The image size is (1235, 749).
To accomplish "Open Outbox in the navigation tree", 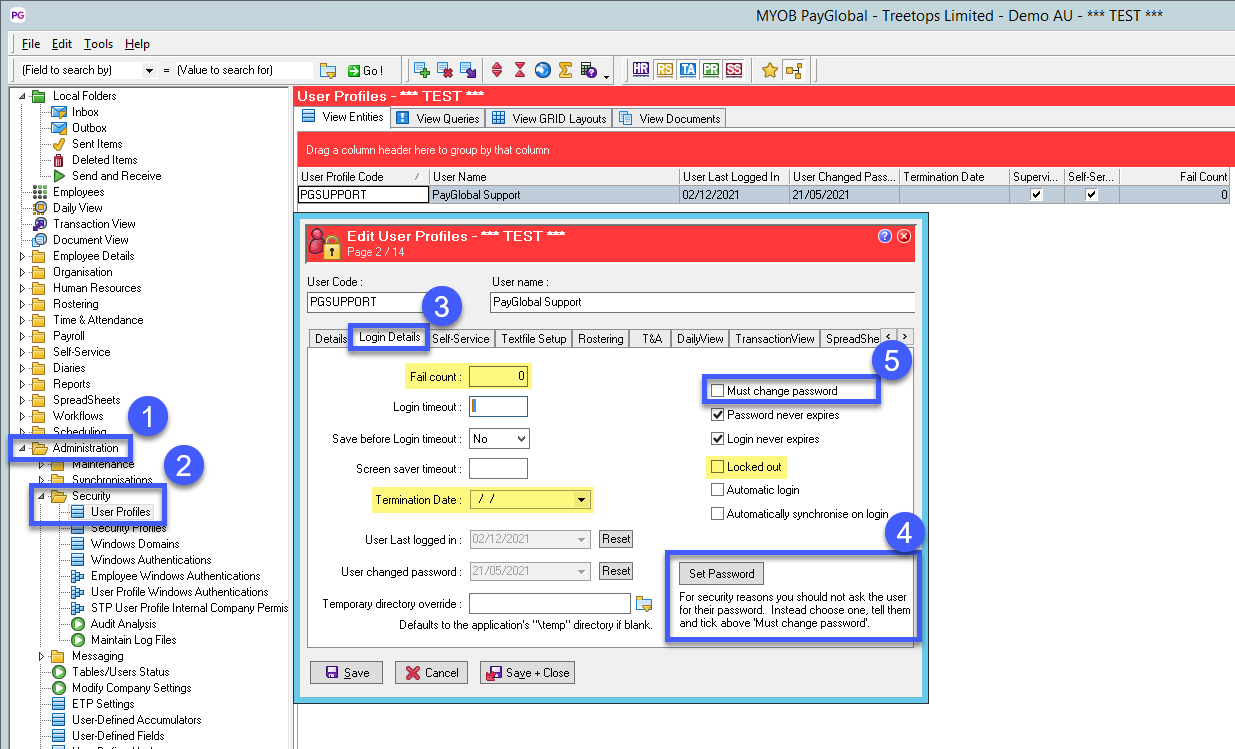I will coord(89,128).
